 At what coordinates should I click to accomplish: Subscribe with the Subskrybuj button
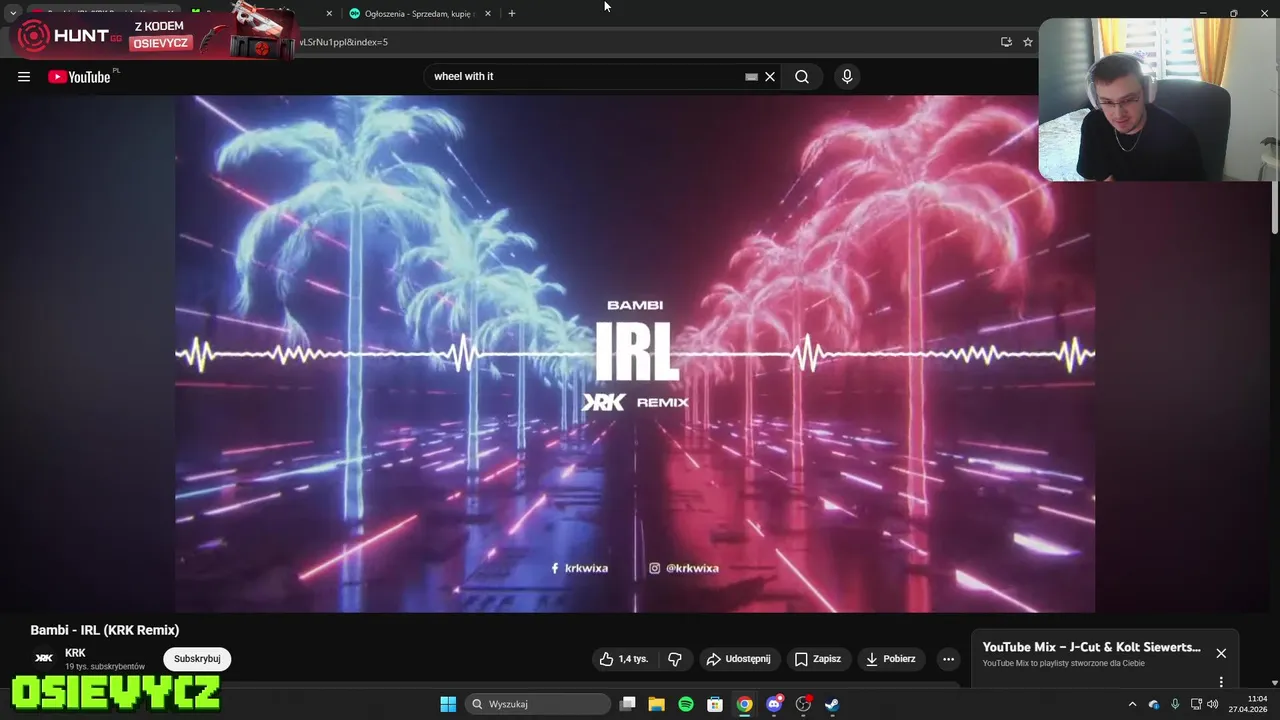pyautogui.click(x=197, y=659)
